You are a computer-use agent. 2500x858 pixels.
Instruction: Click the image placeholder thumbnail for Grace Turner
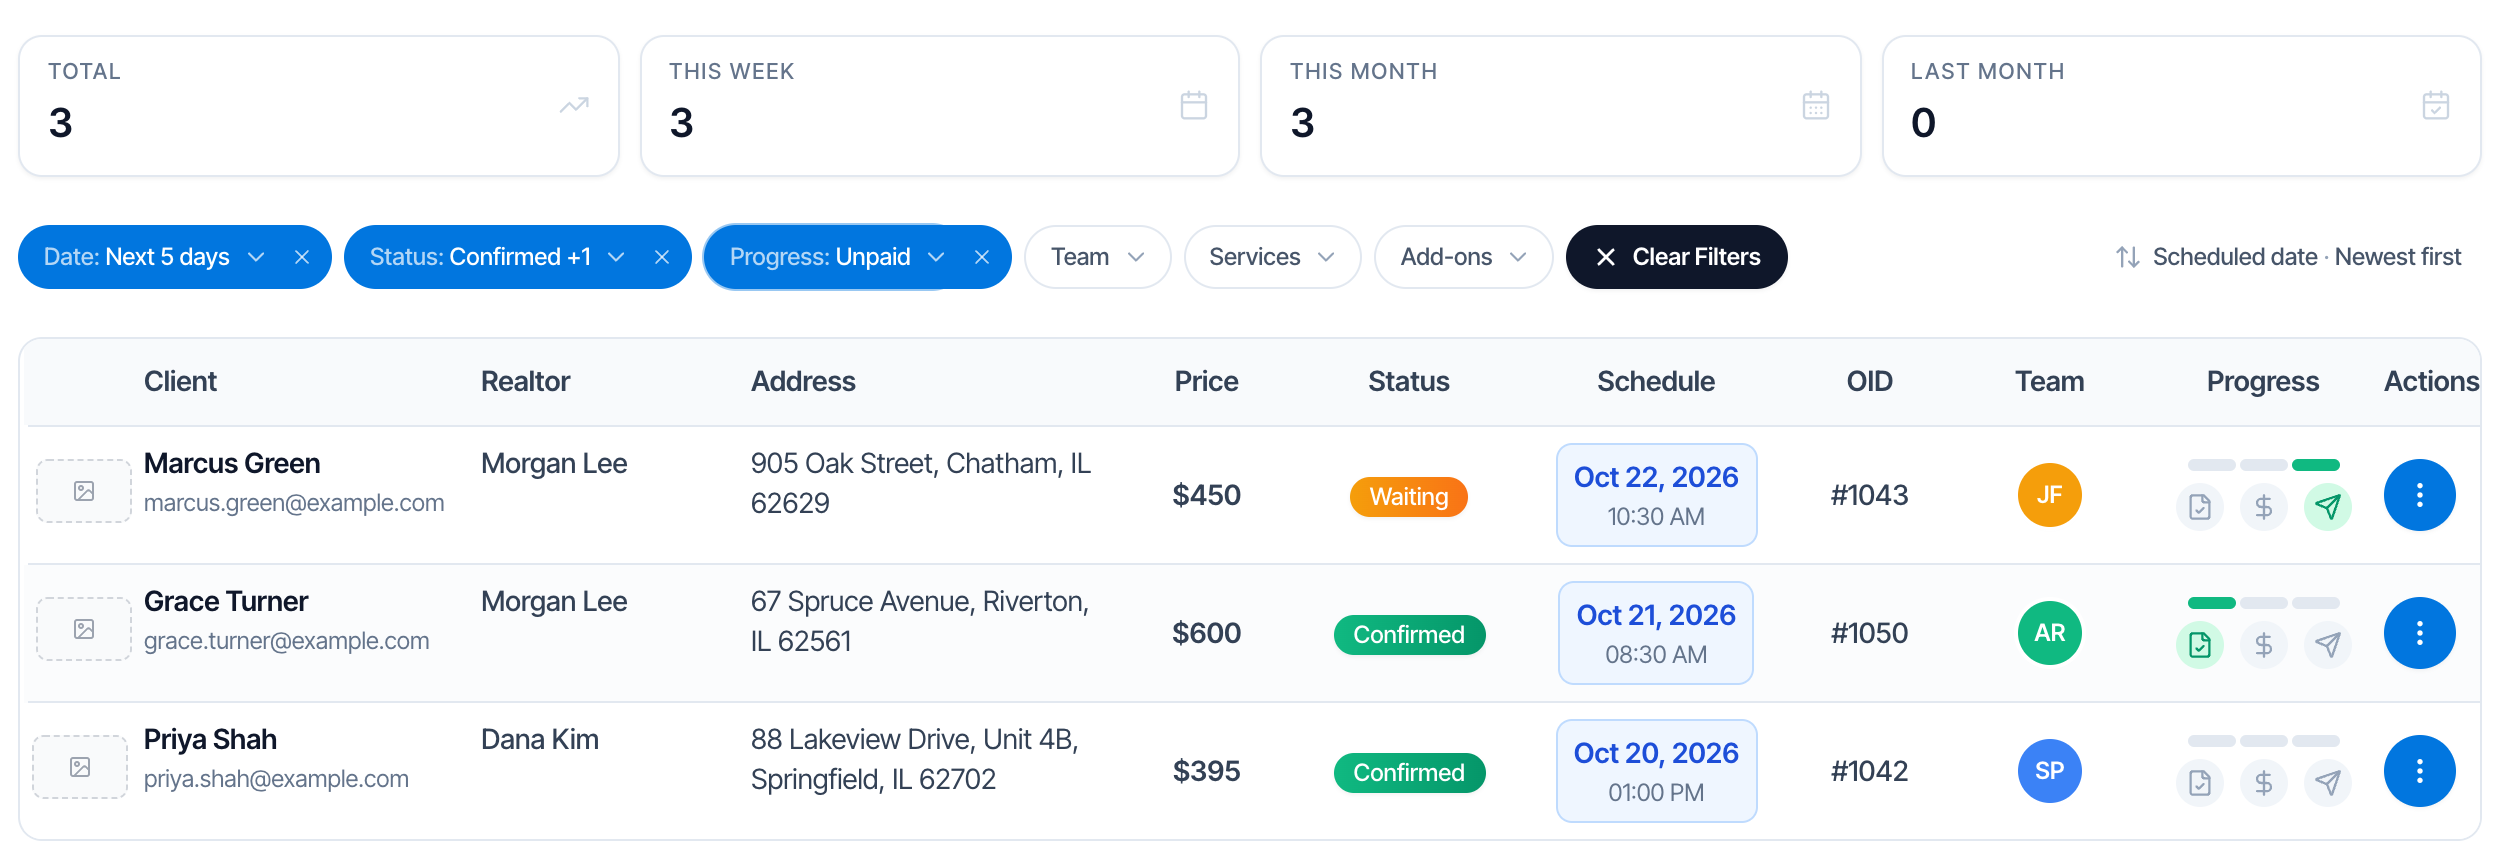coord(84,629)
